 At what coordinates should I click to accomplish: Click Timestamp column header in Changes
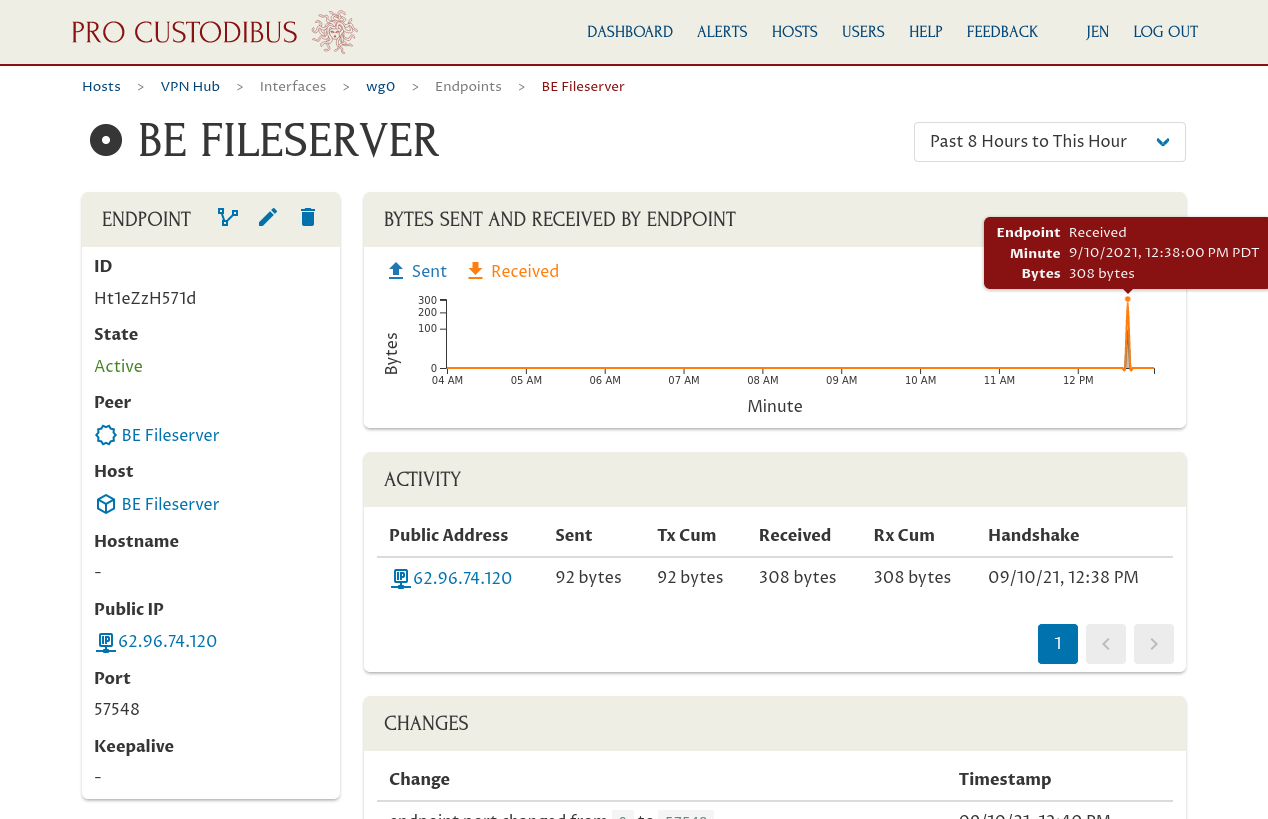[x=1004, y=779]
